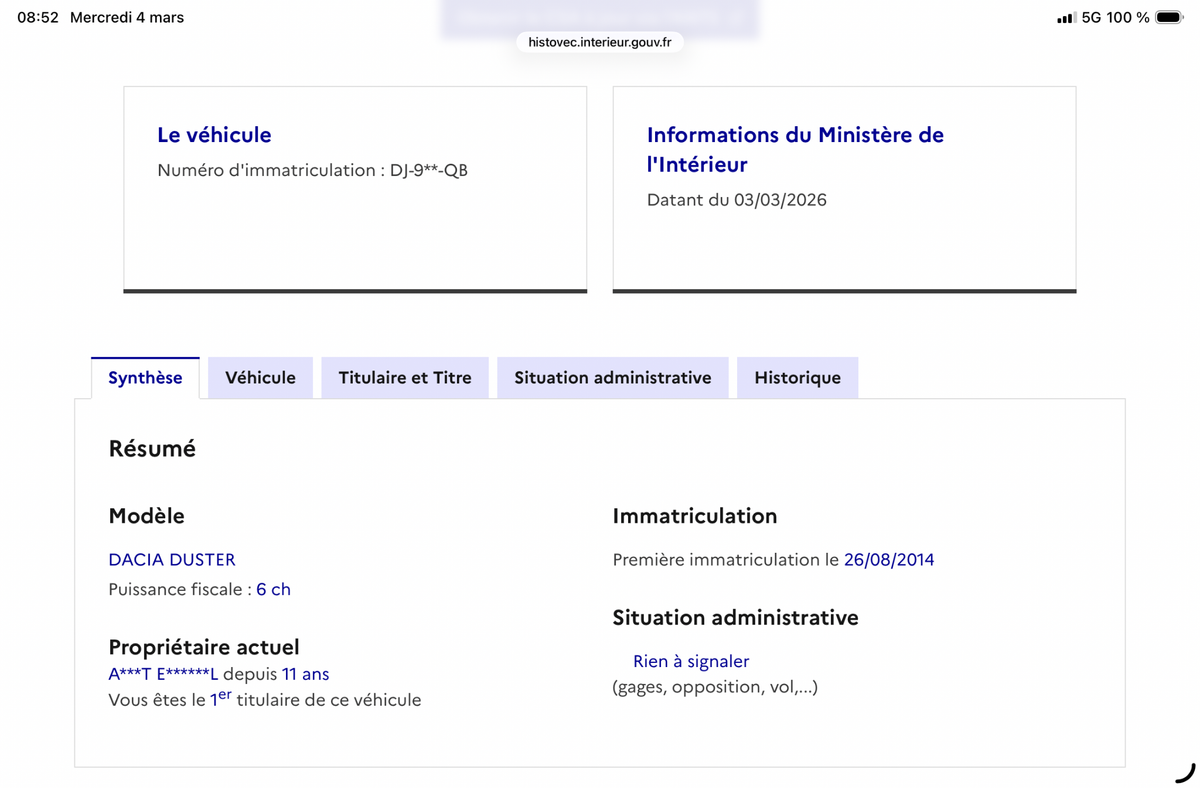Image resolution: width=1200 pixels, height=788 pixels.
Task: Click the first registration date 26/08/2014
Action: coord(889,560)
